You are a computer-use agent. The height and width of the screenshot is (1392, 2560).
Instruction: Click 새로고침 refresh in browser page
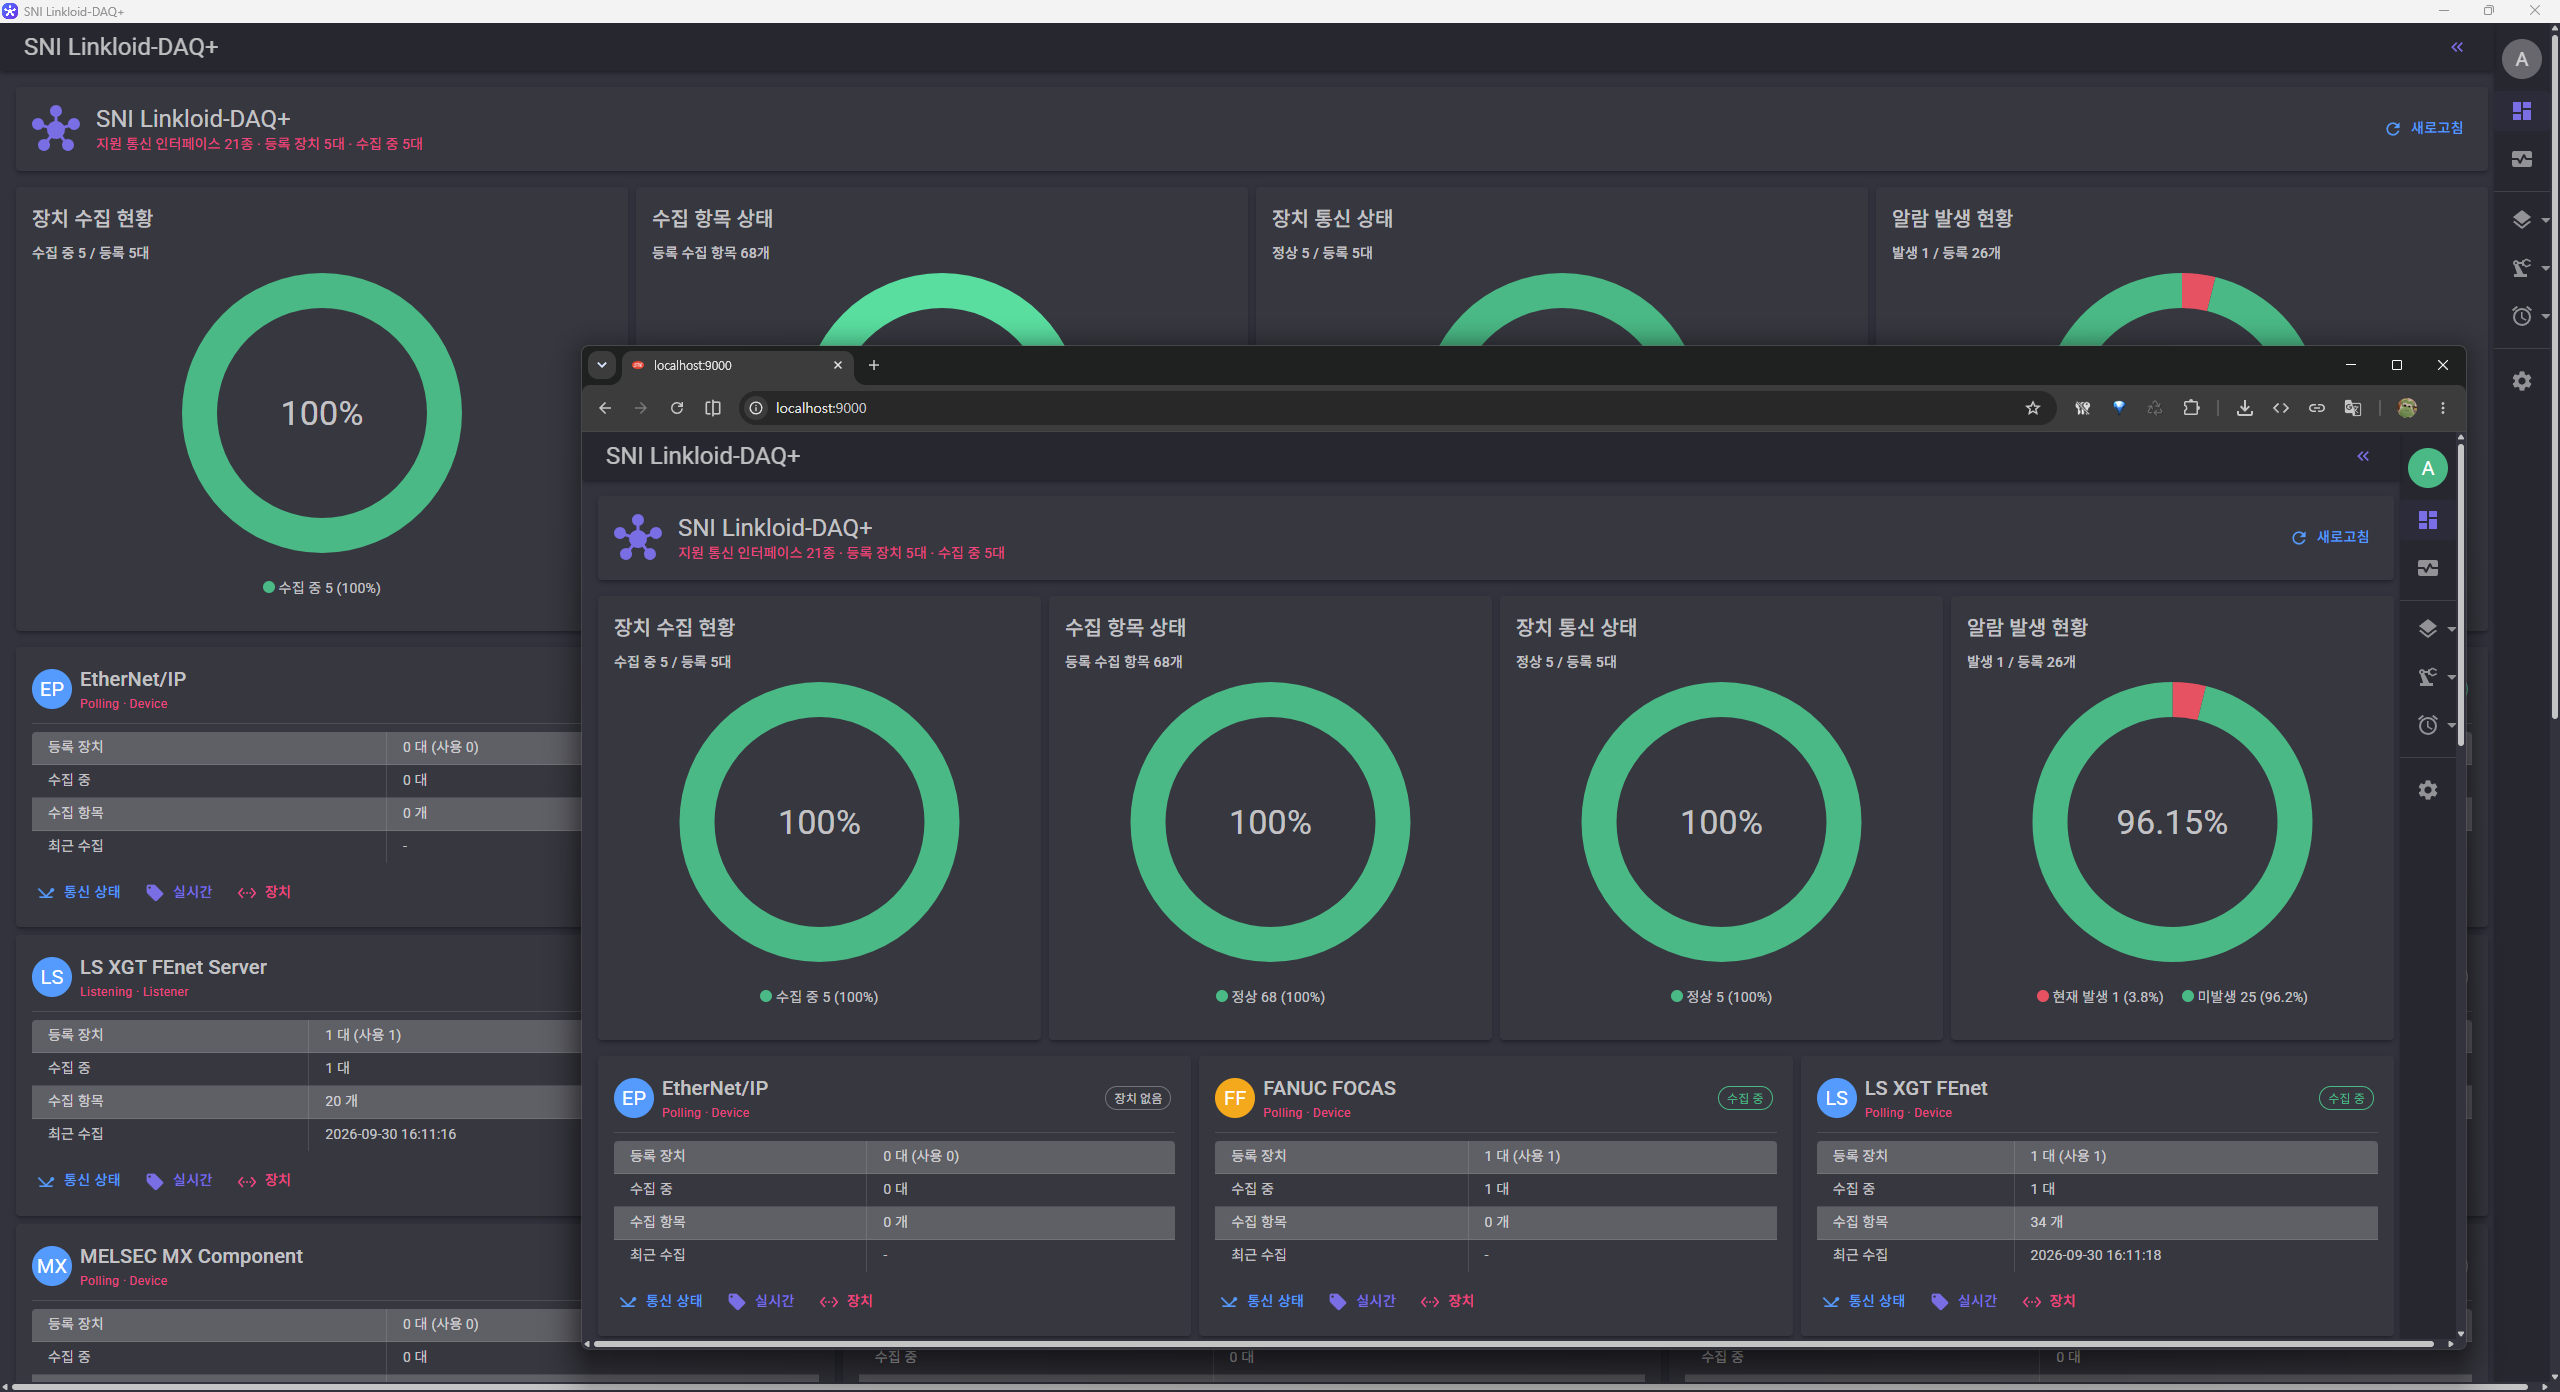(2330, 537)
